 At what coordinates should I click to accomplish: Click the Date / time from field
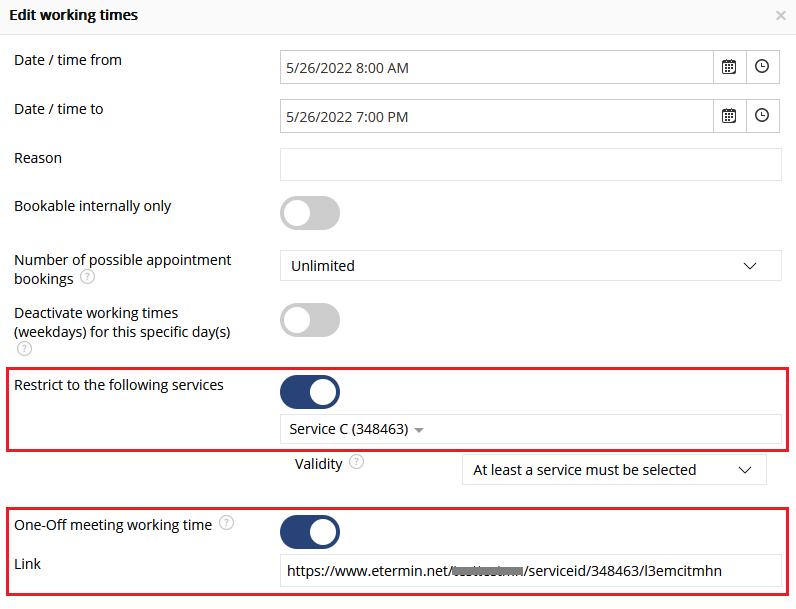pyautogui.click(x=497, y=67)
